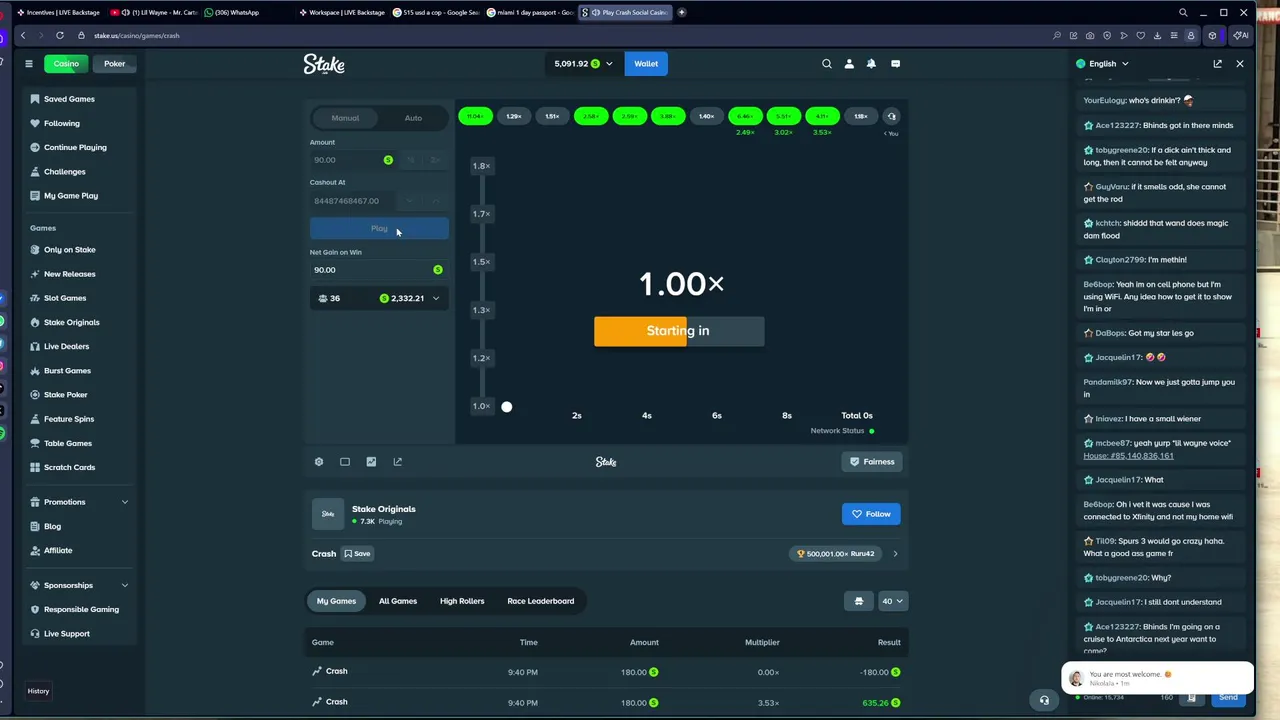The image size is (1280, 720).
Task: Switch to the My Games tab
Action: tap(336, 601)
